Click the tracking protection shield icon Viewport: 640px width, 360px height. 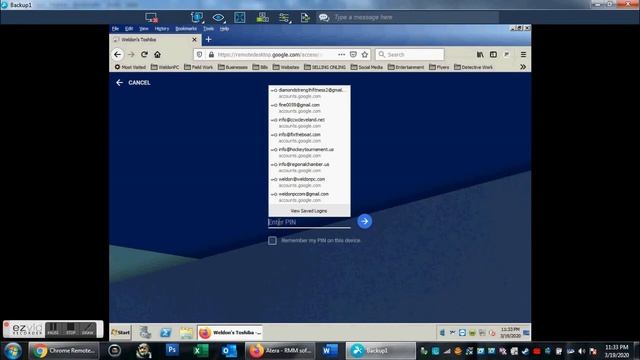pyautogui.click(x=199, y=54)
